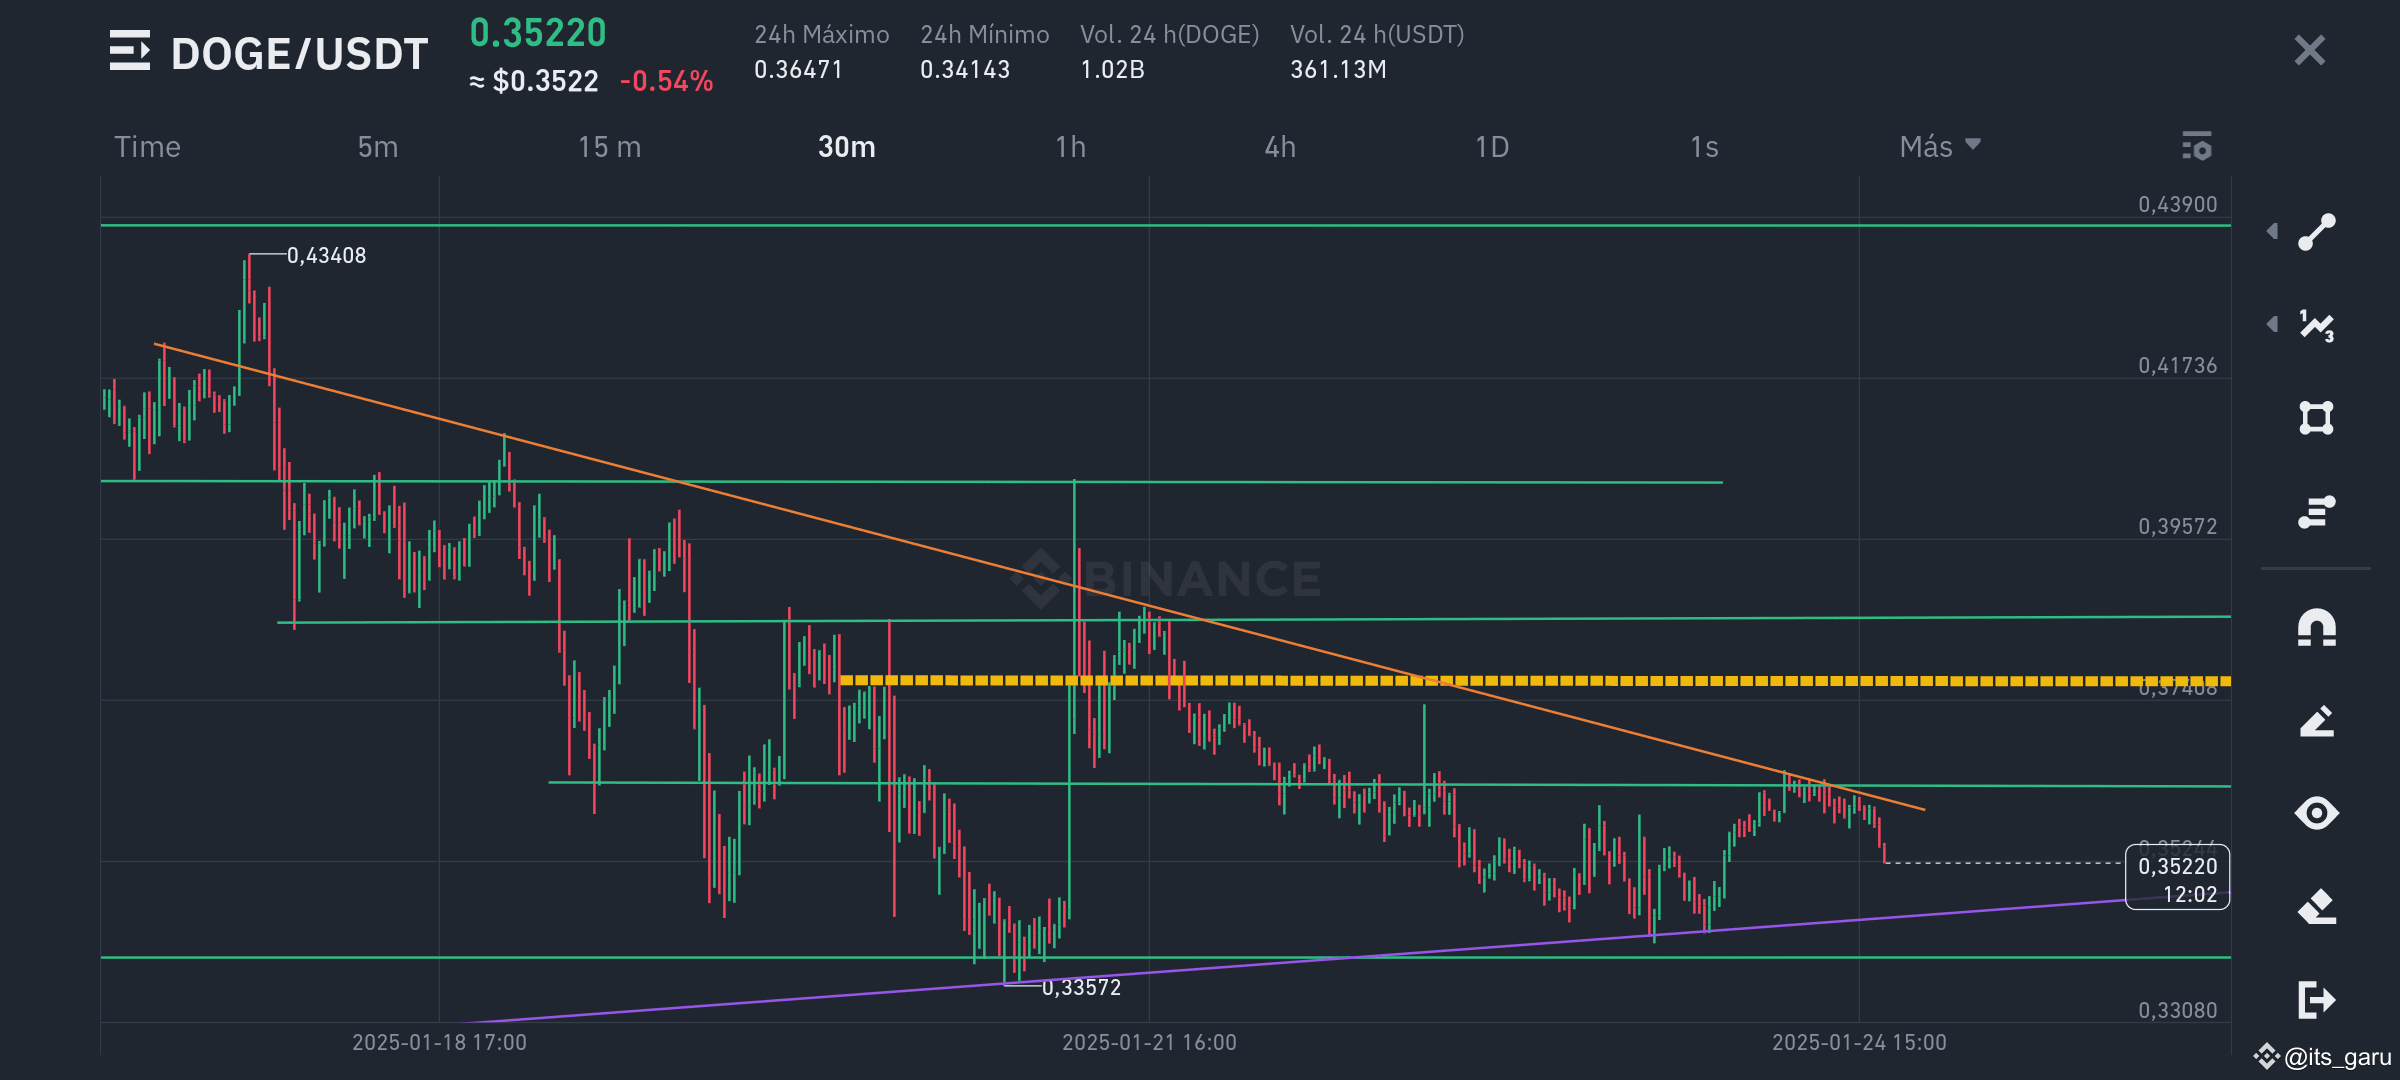
Task: Open the pair list menu icon
Action: [130, 51]
